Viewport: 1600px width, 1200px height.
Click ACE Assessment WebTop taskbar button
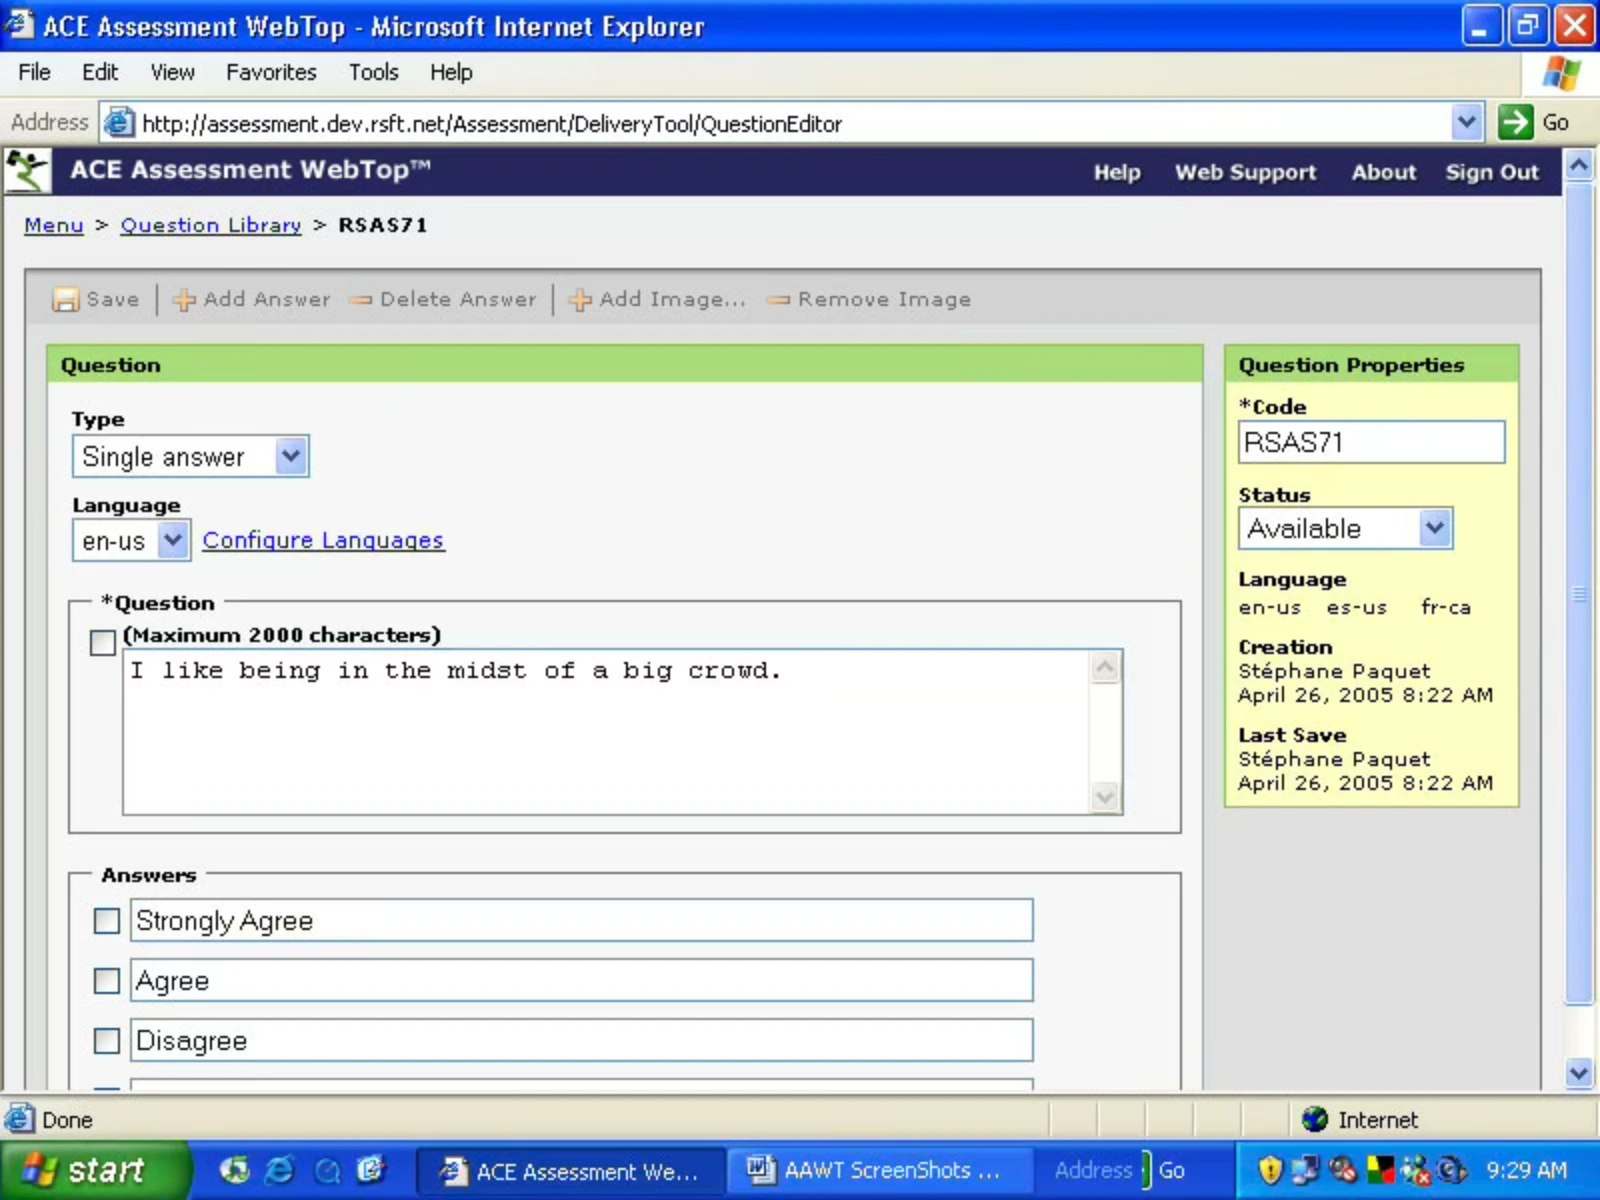tap(571, 1170)
